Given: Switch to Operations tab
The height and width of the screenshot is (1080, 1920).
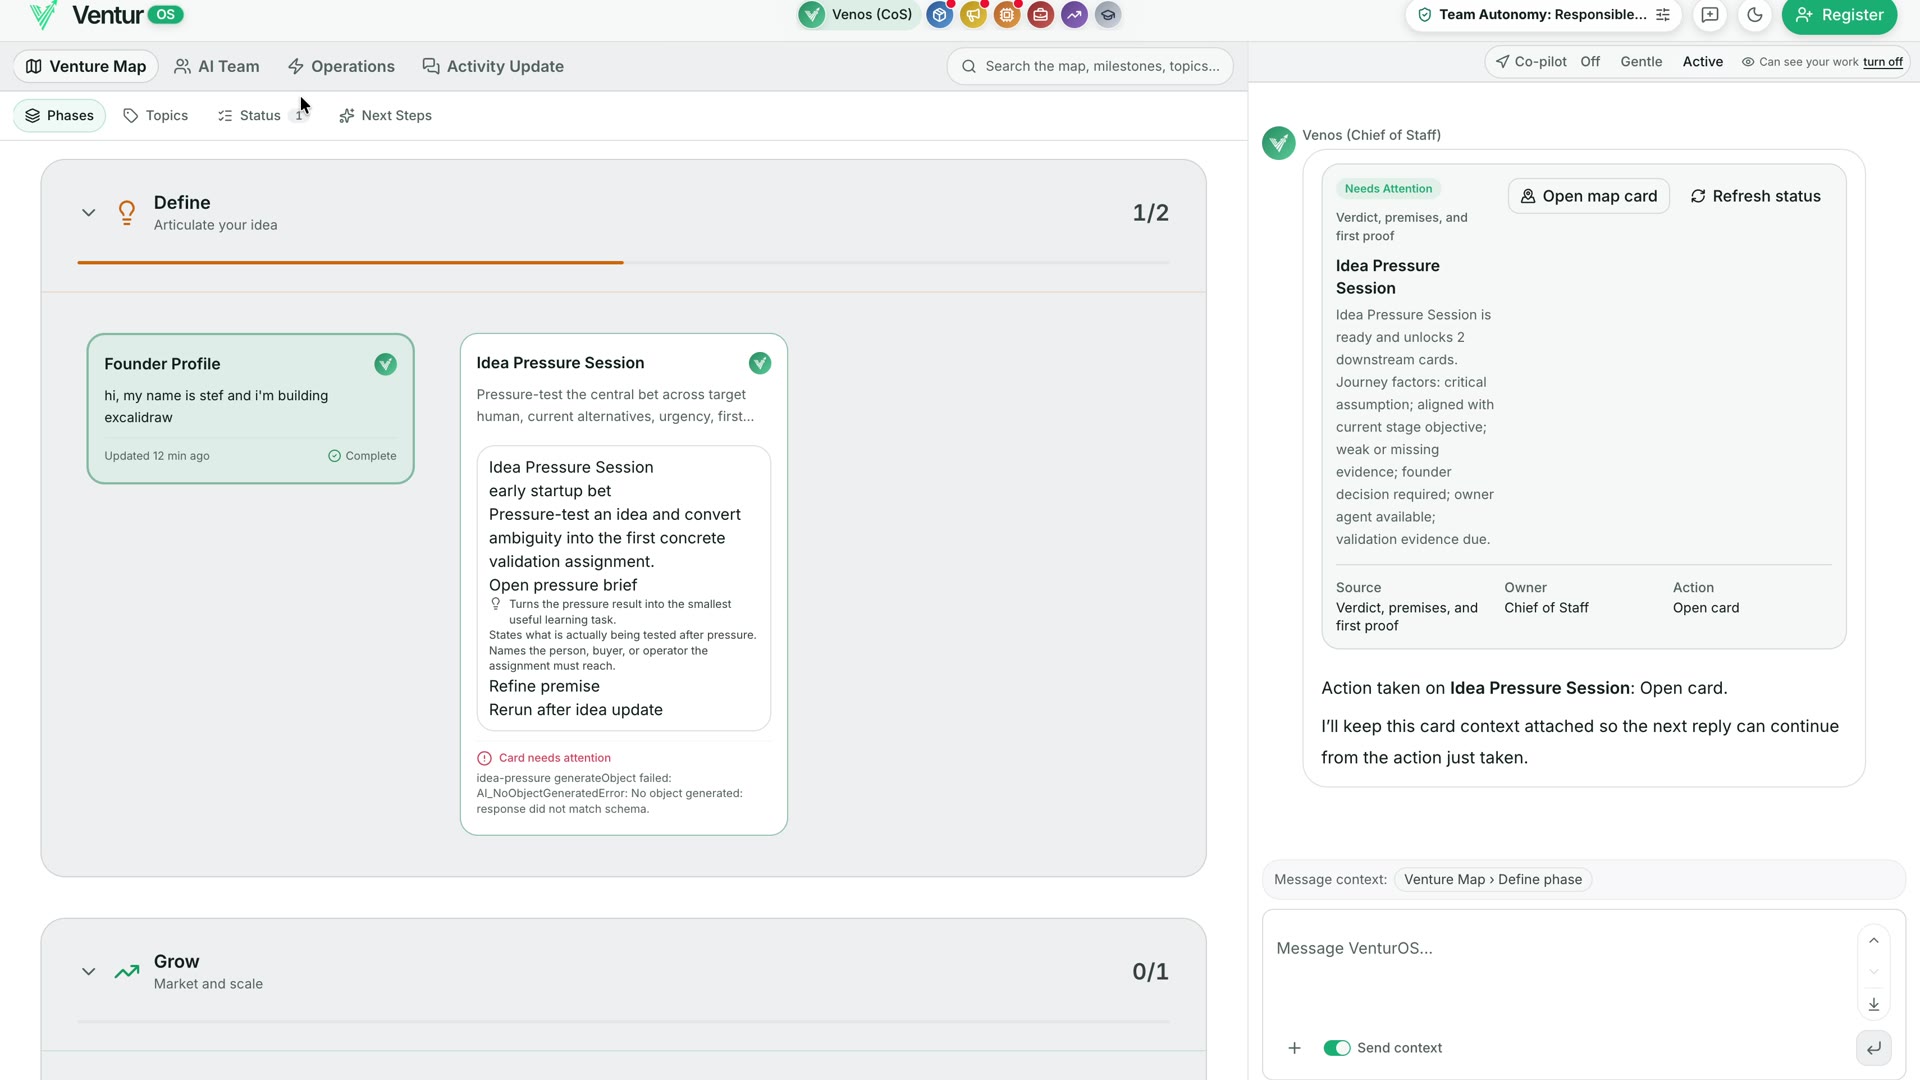Looking at the screenshot, I should click(341, 66).
